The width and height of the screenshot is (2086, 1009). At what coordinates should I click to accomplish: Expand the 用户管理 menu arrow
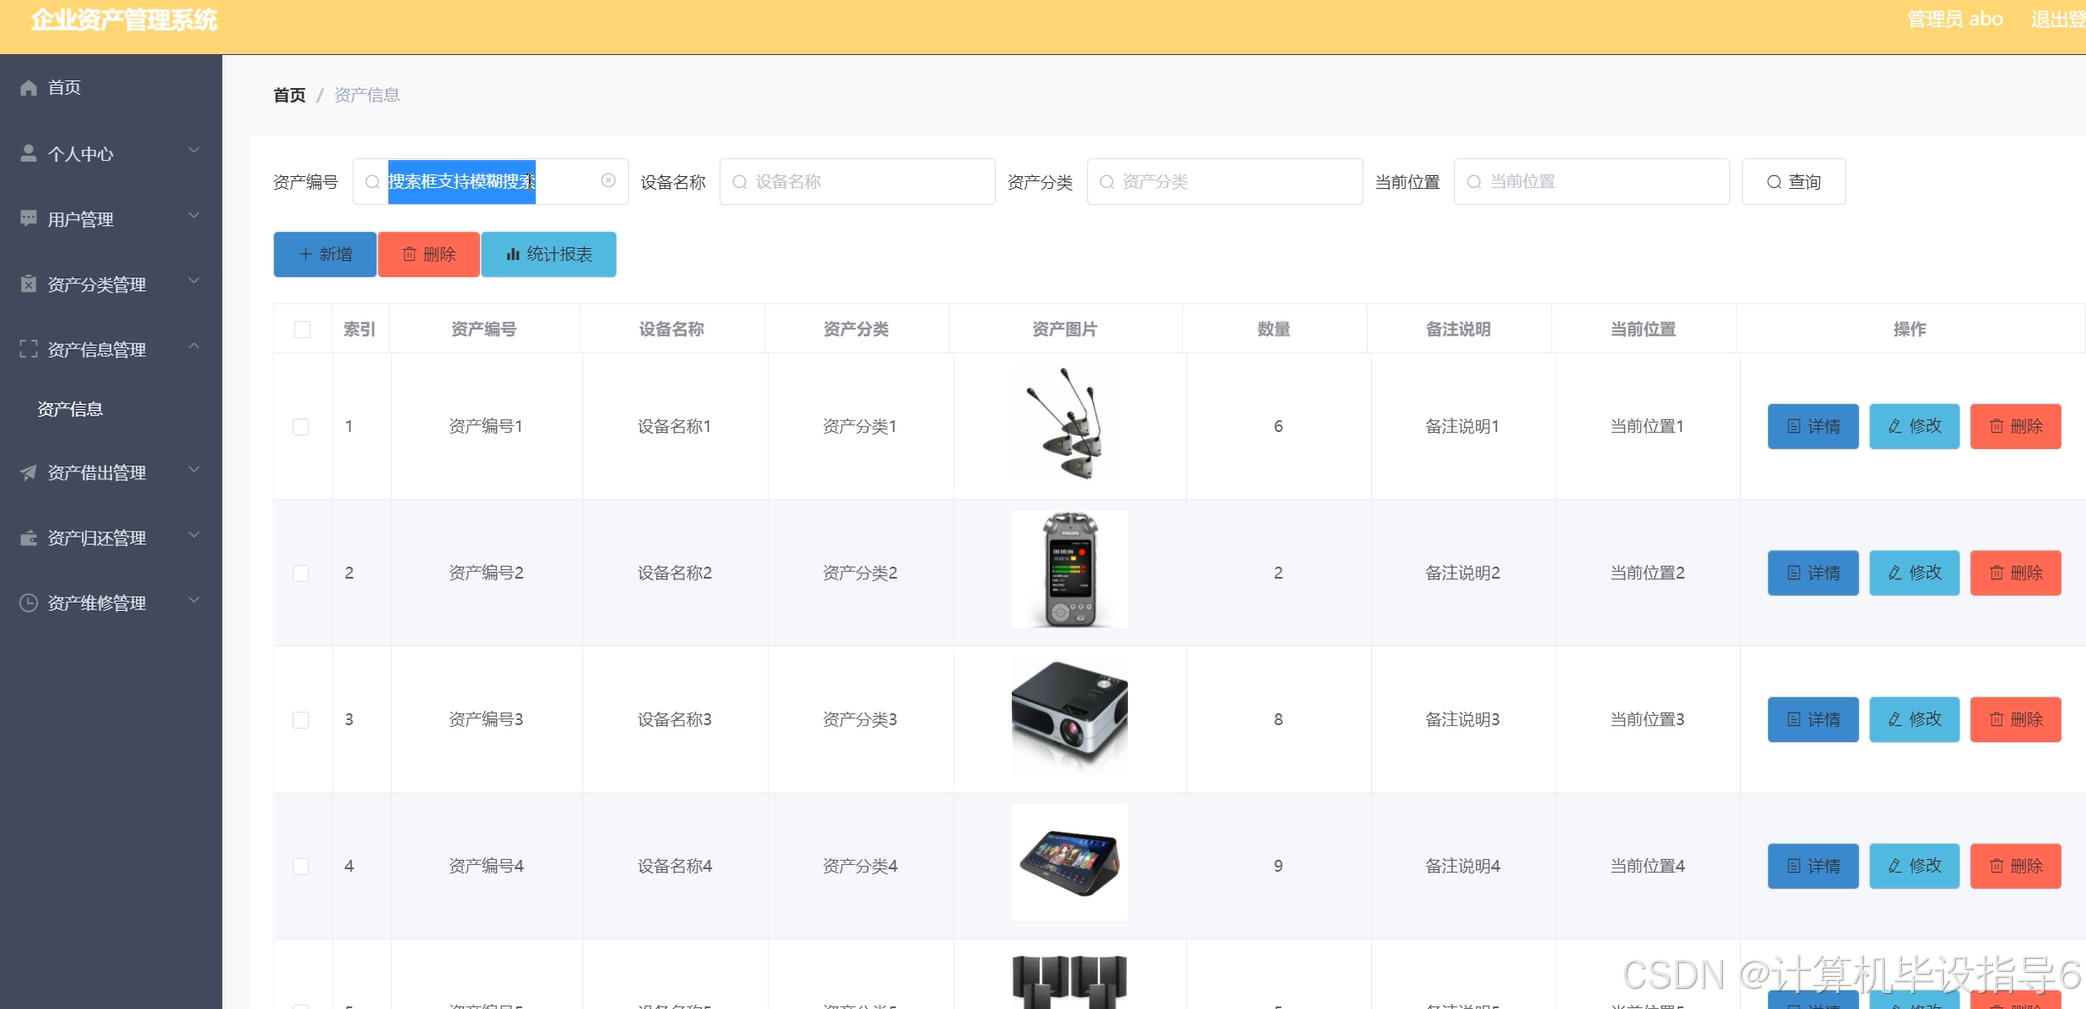(194, 216)
